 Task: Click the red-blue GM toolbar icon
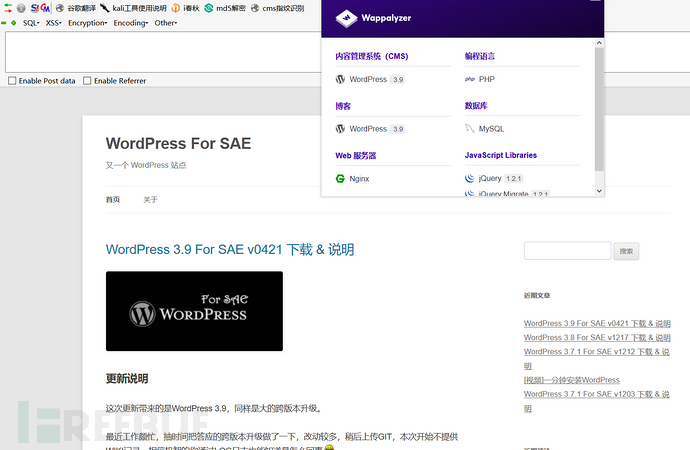click(x=45, y=8)
